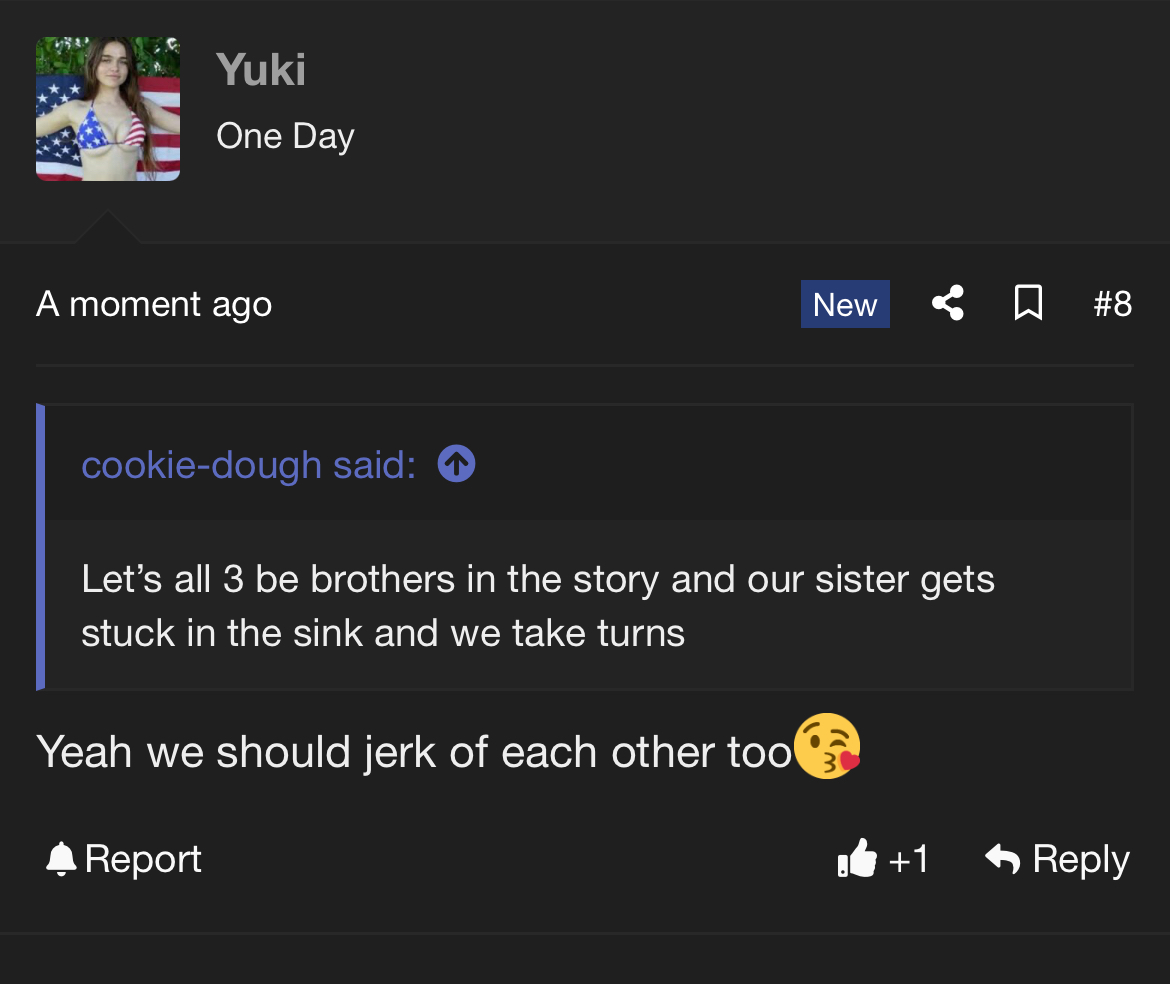Bookmark this post with the bookmark icon

[1028, 303]
